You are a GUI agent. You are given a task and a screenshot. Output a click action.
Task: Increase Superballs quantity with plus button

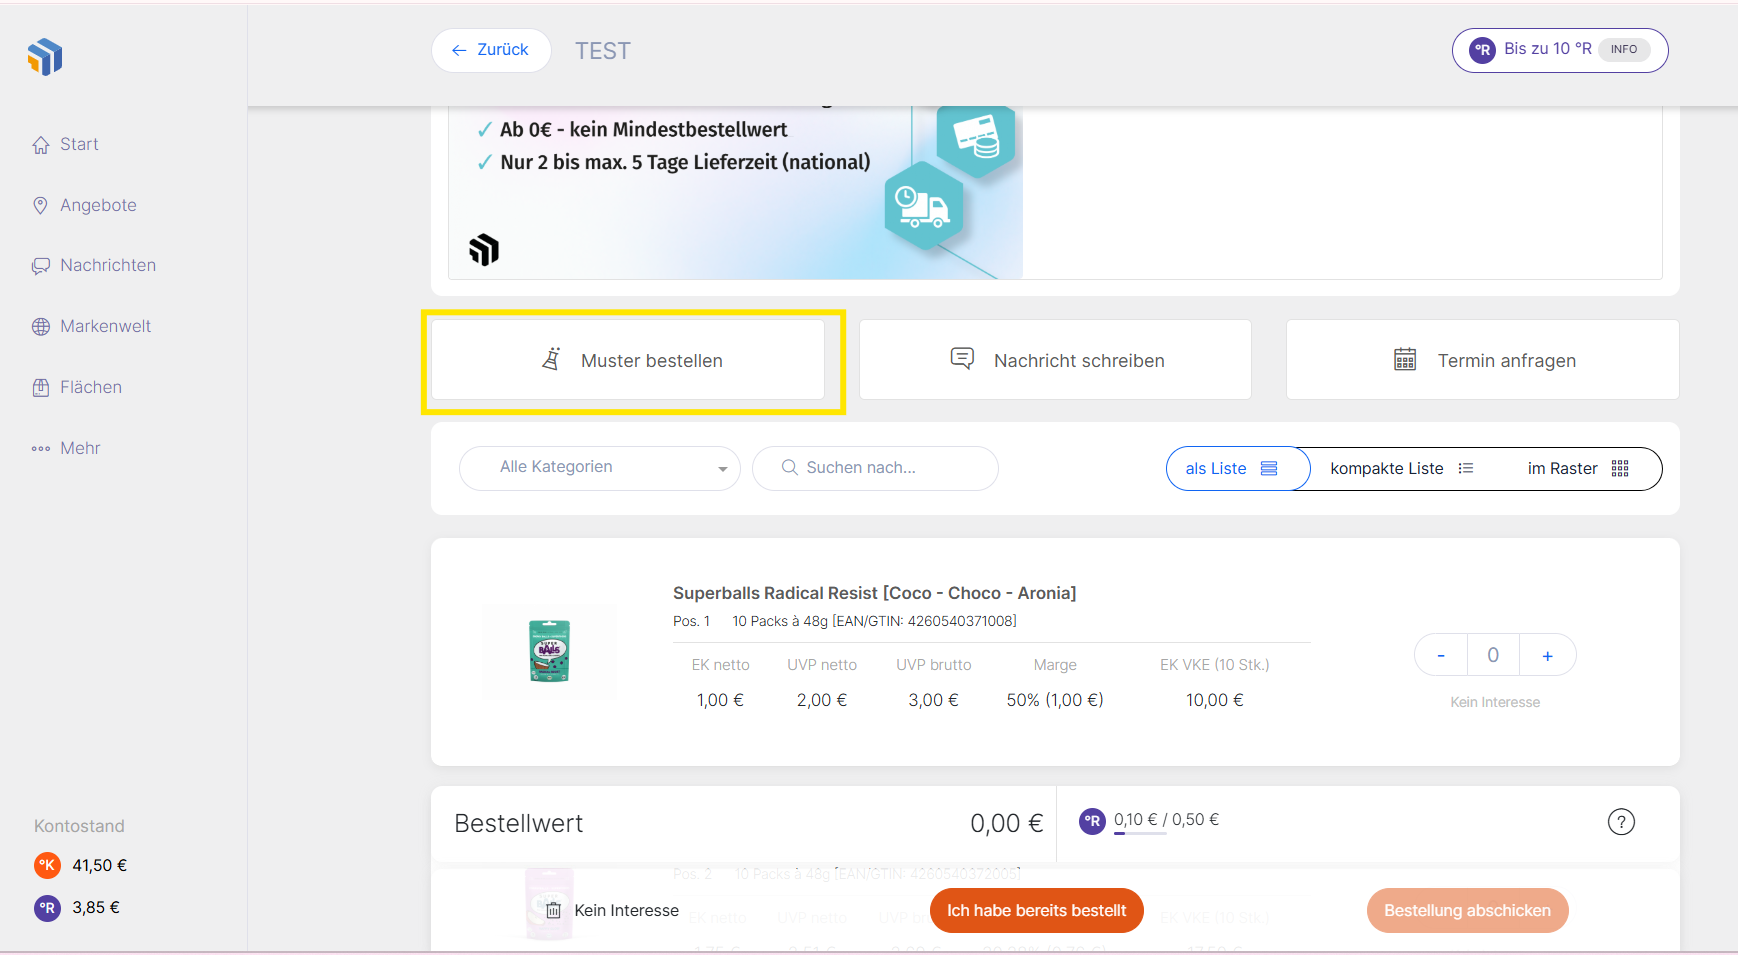(1547, 656)
